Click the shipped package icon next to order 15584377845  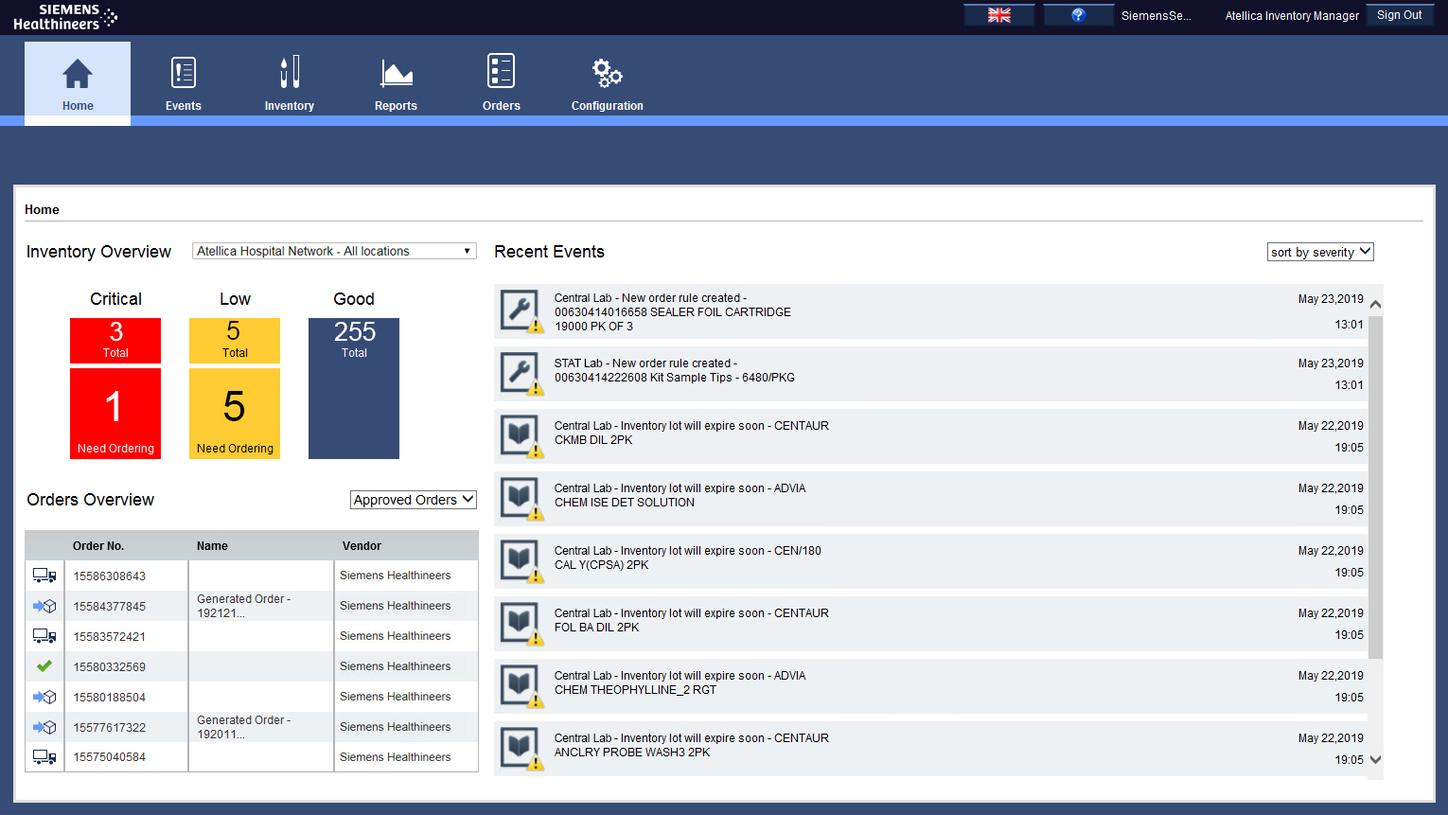(43, 605)
